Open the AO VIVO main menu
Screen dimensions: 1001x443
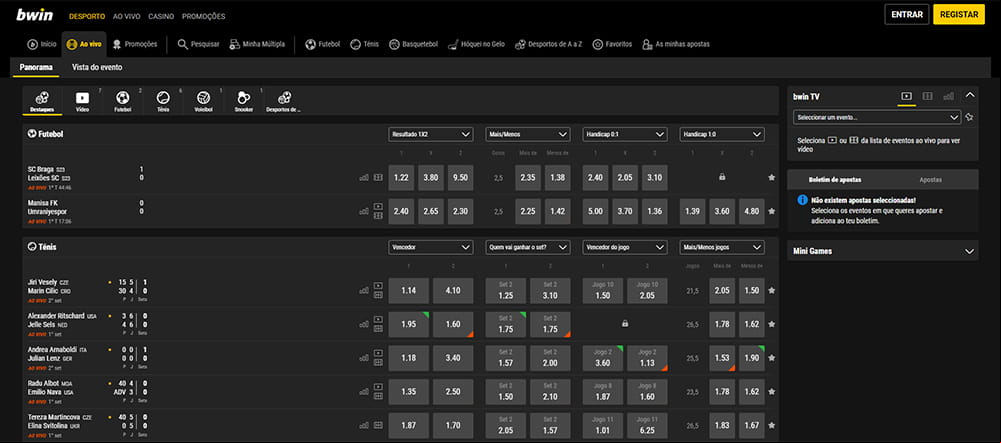[x=126, y=16]
